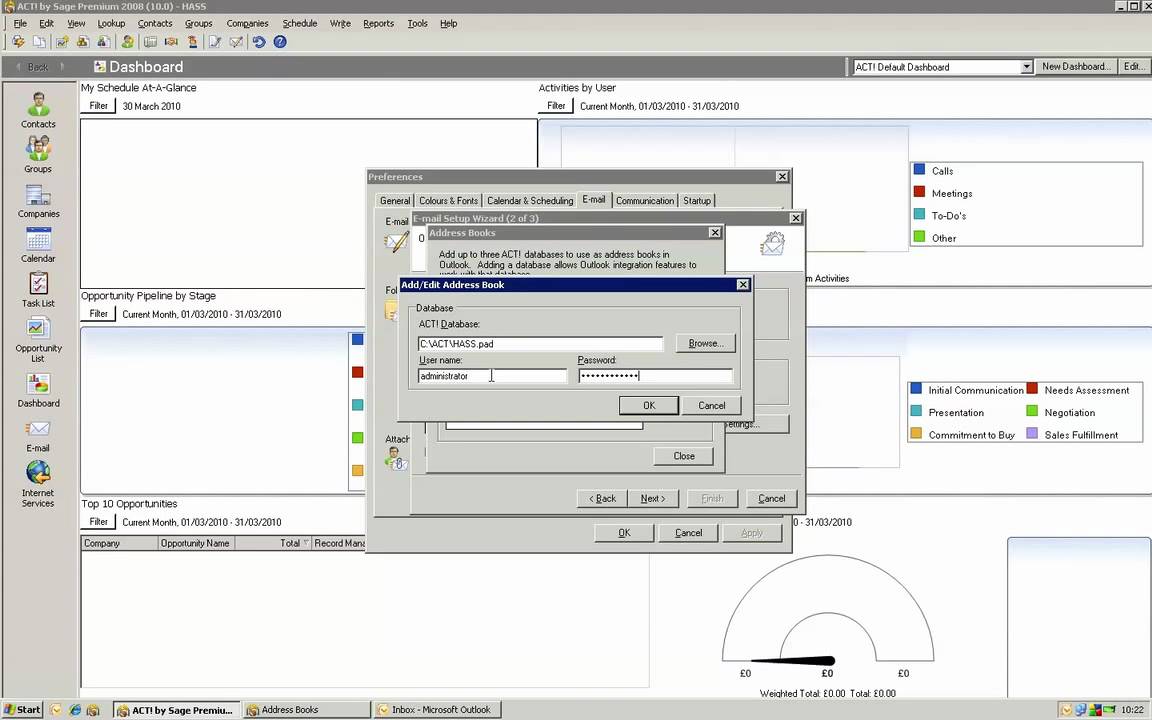Switch to Inbox - Microsoft Outlook taskbar button

(437, 710)
